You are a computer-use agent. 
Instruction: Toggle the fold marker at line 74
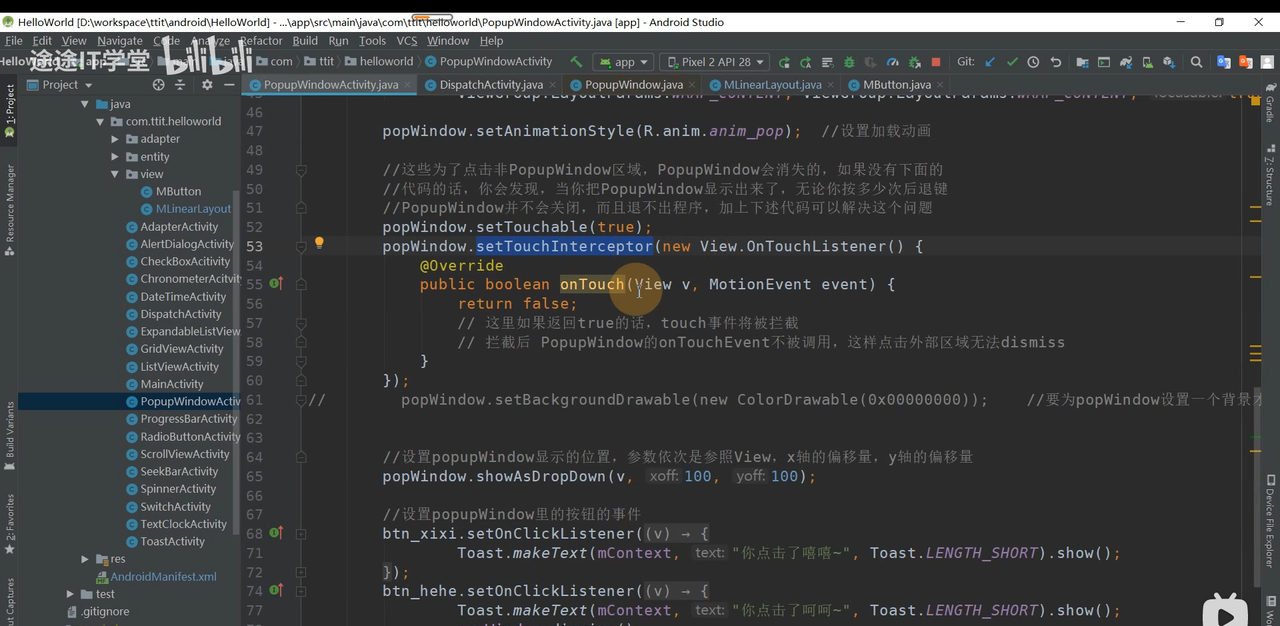(301, 591)
